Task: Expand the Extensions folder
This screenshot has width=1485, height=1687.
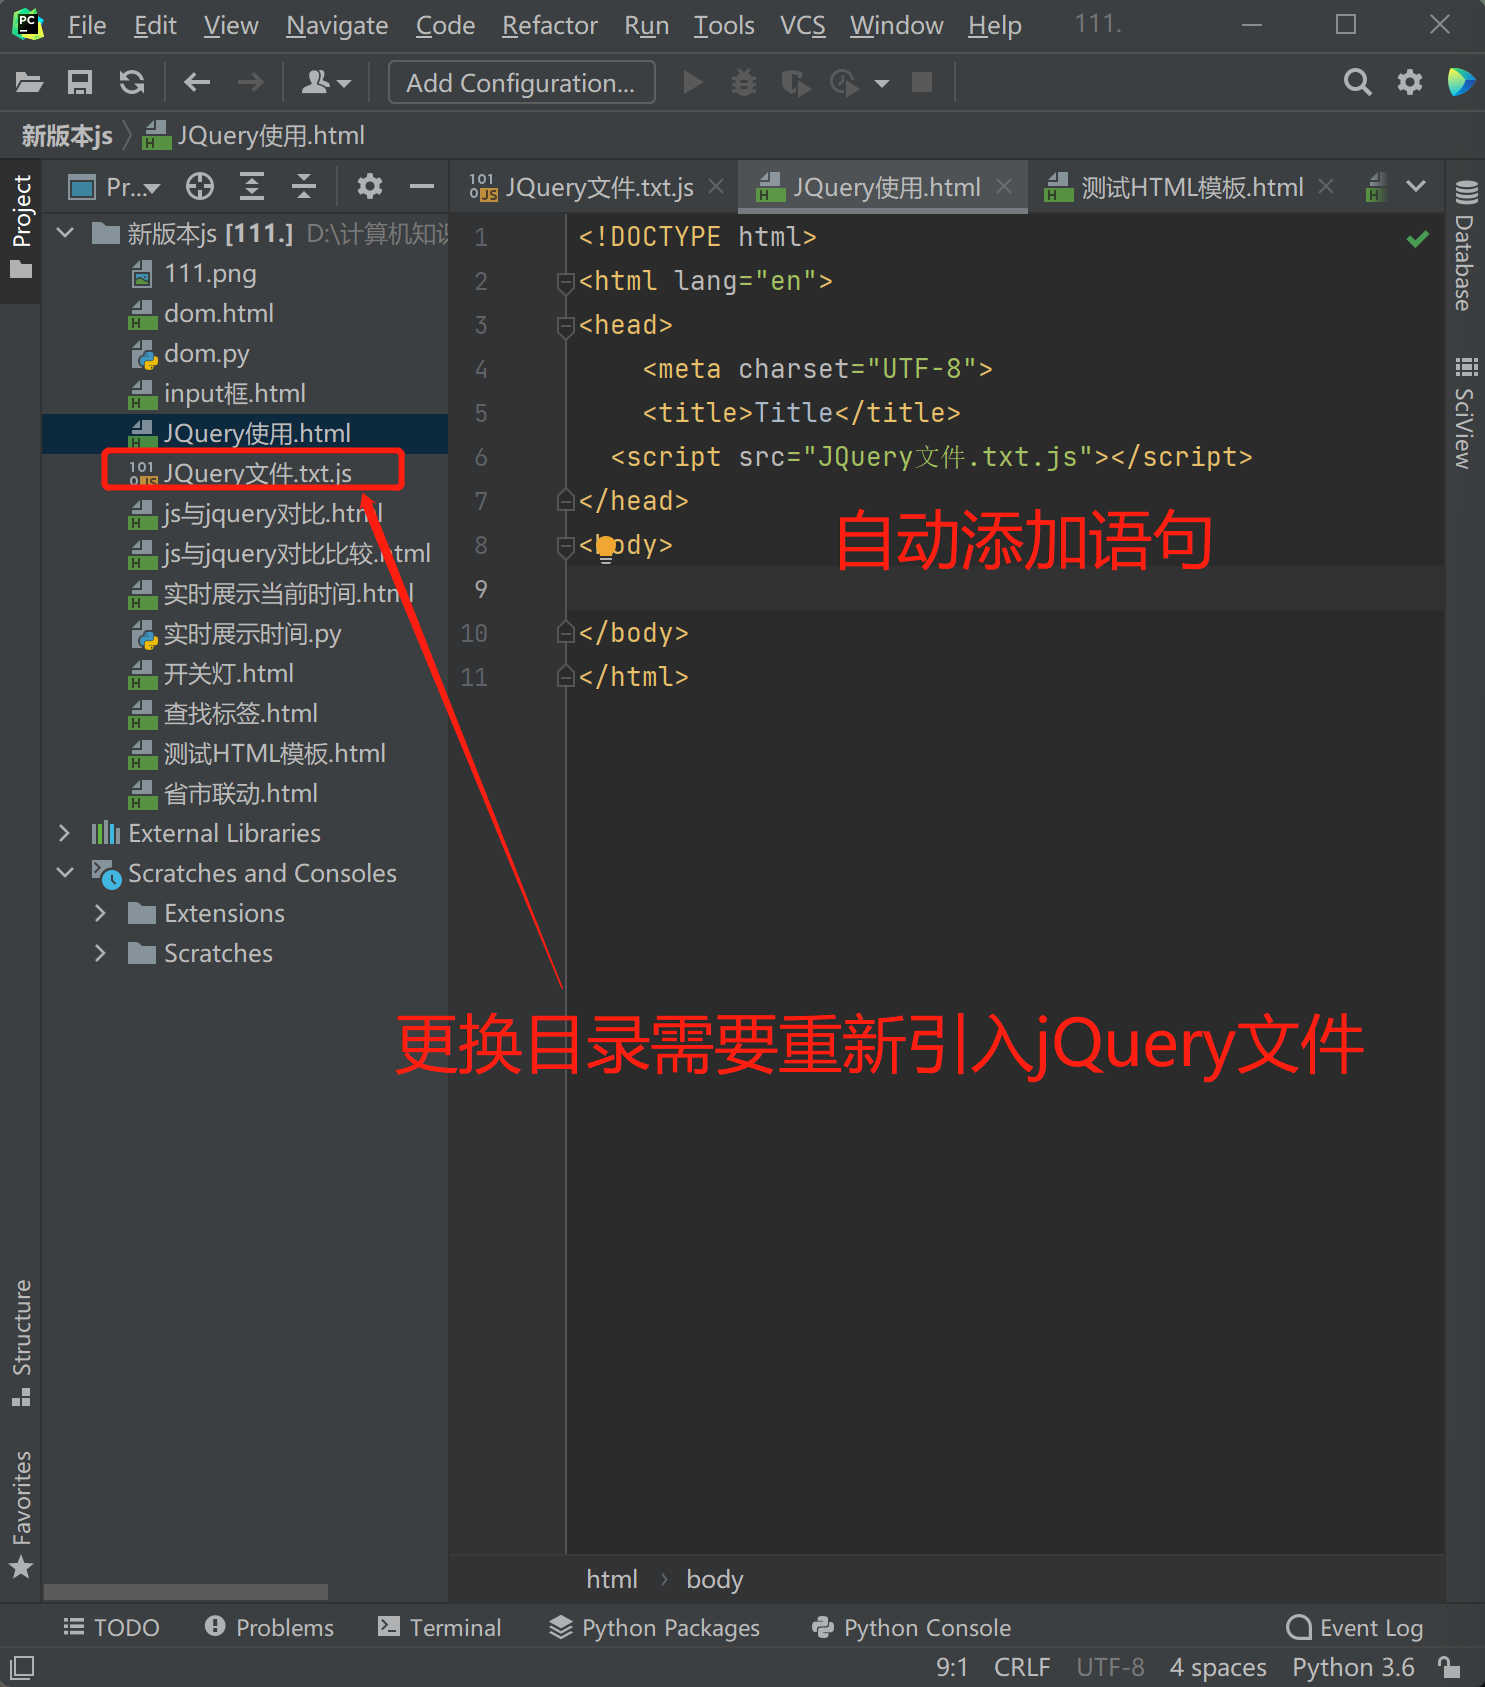Action: [100, 913]
